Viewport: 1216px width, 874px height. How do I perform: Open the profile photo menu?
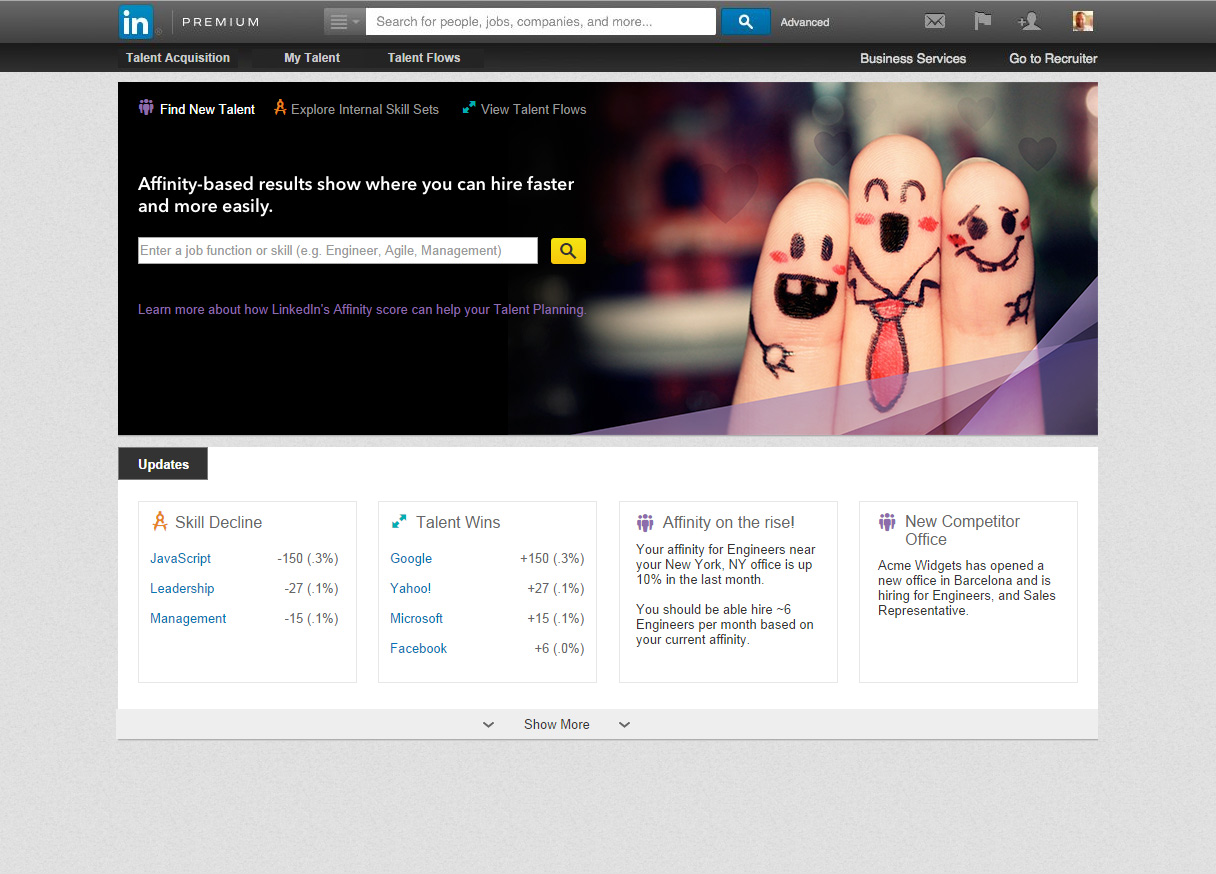click(x=1082, y=21)
